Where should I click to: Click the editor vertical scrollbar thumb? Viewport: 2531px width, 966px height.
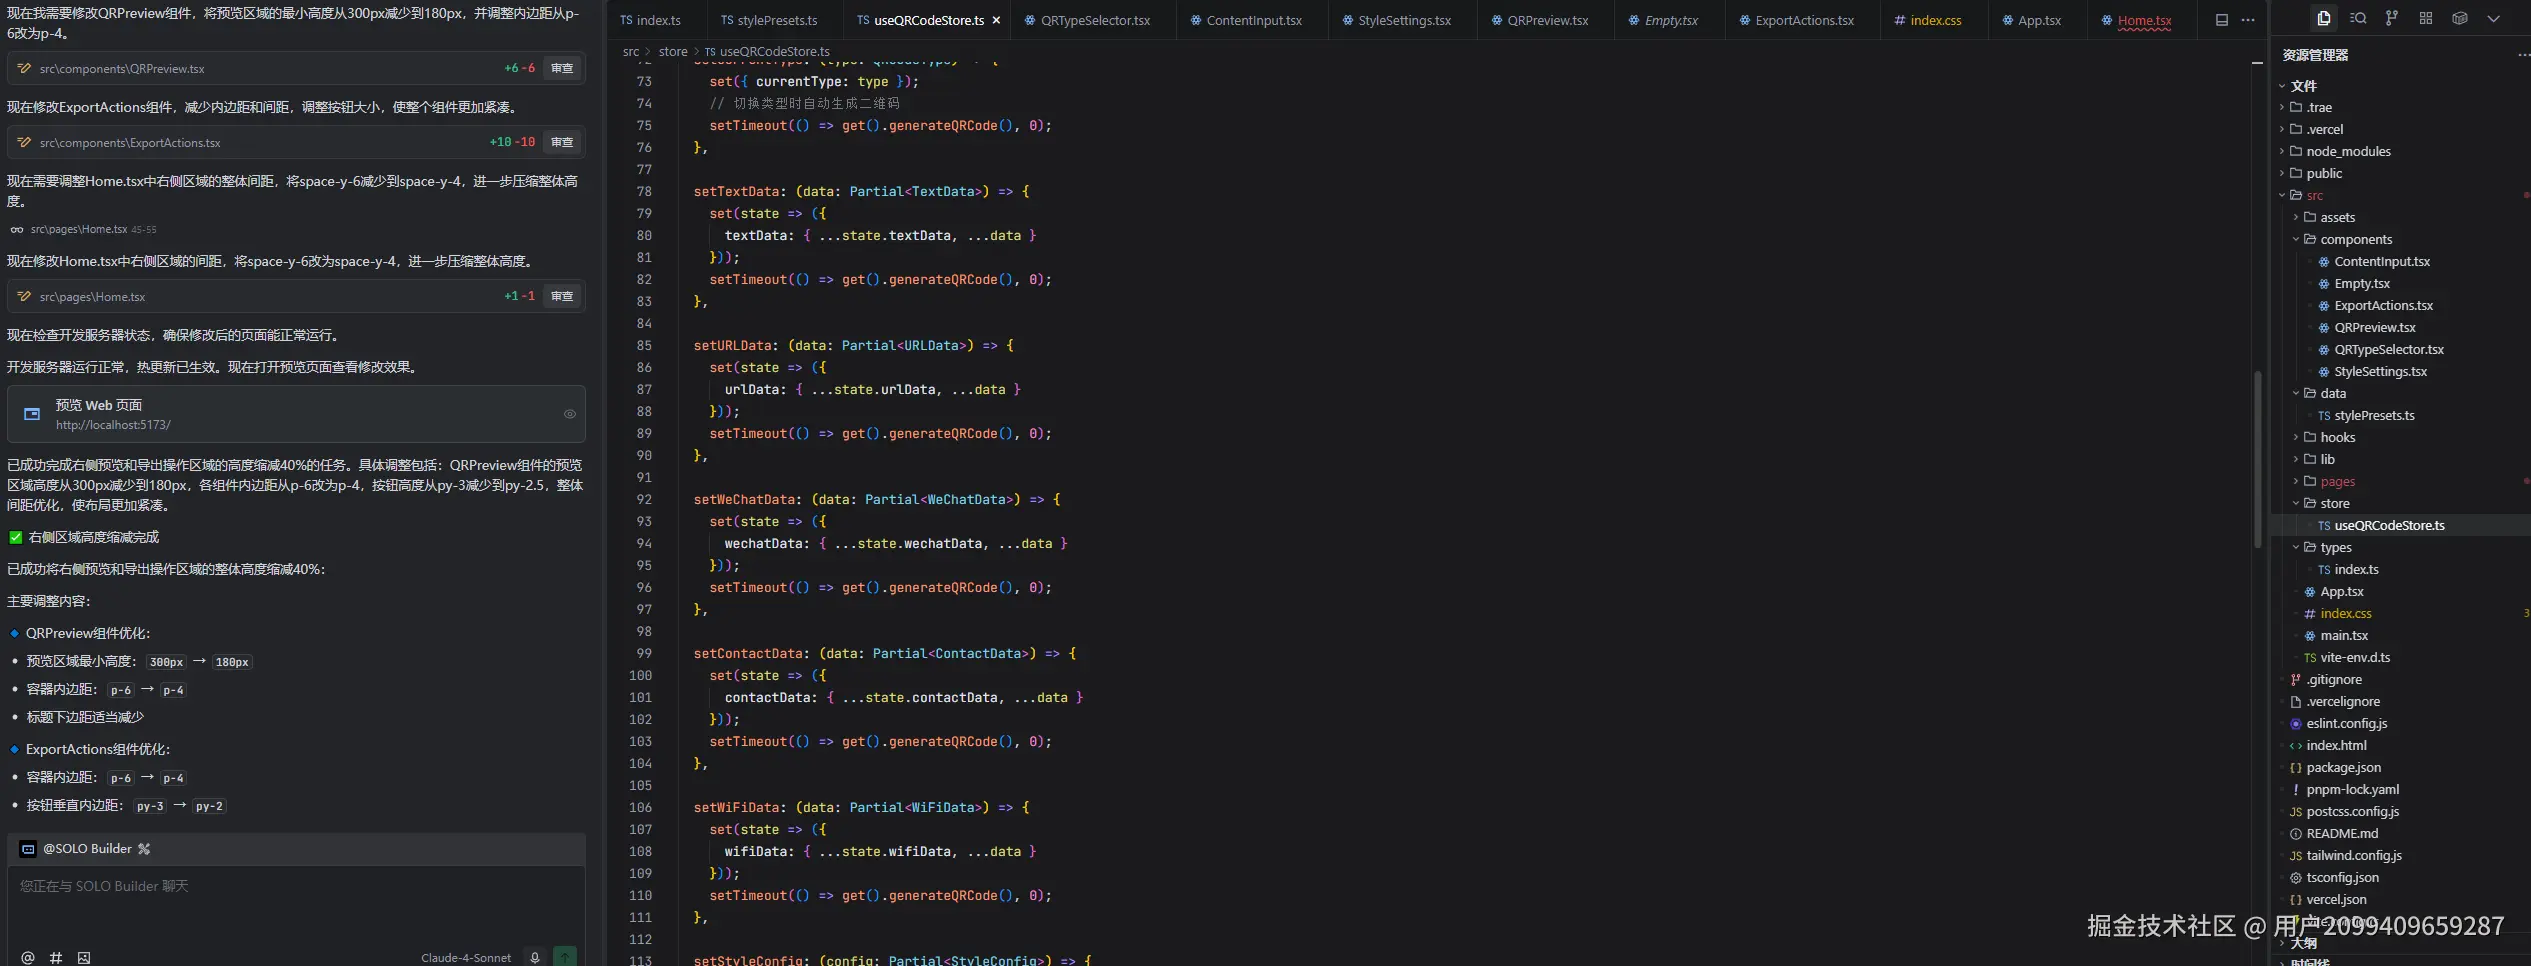(2257, 460)
